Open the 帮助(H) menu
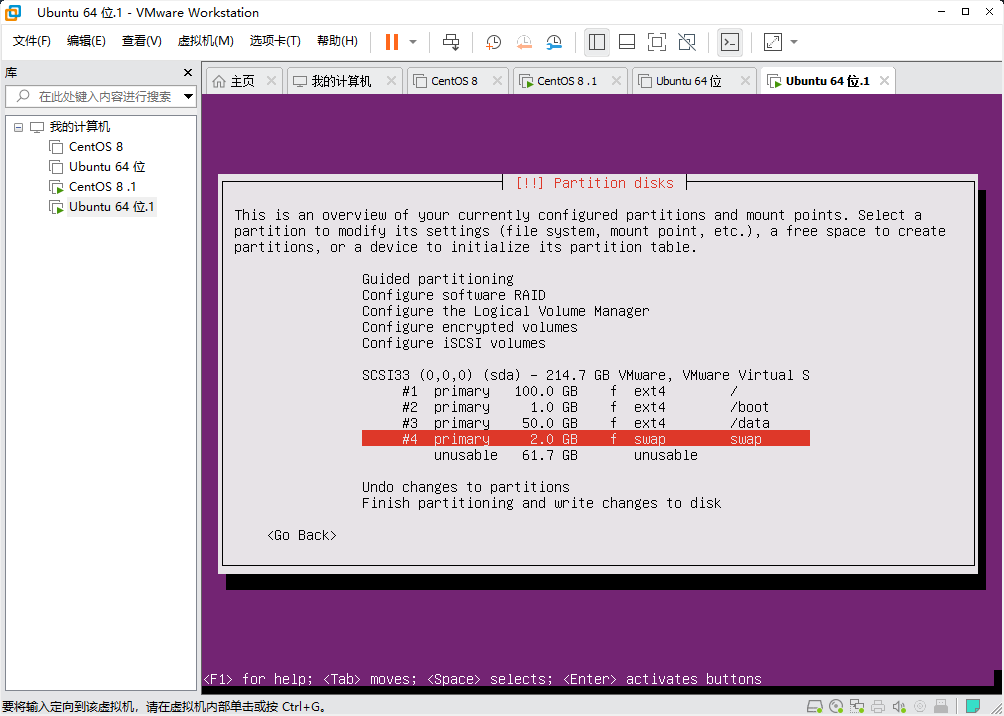Screen dimensions: 1004x716 (x=337, y=41)
